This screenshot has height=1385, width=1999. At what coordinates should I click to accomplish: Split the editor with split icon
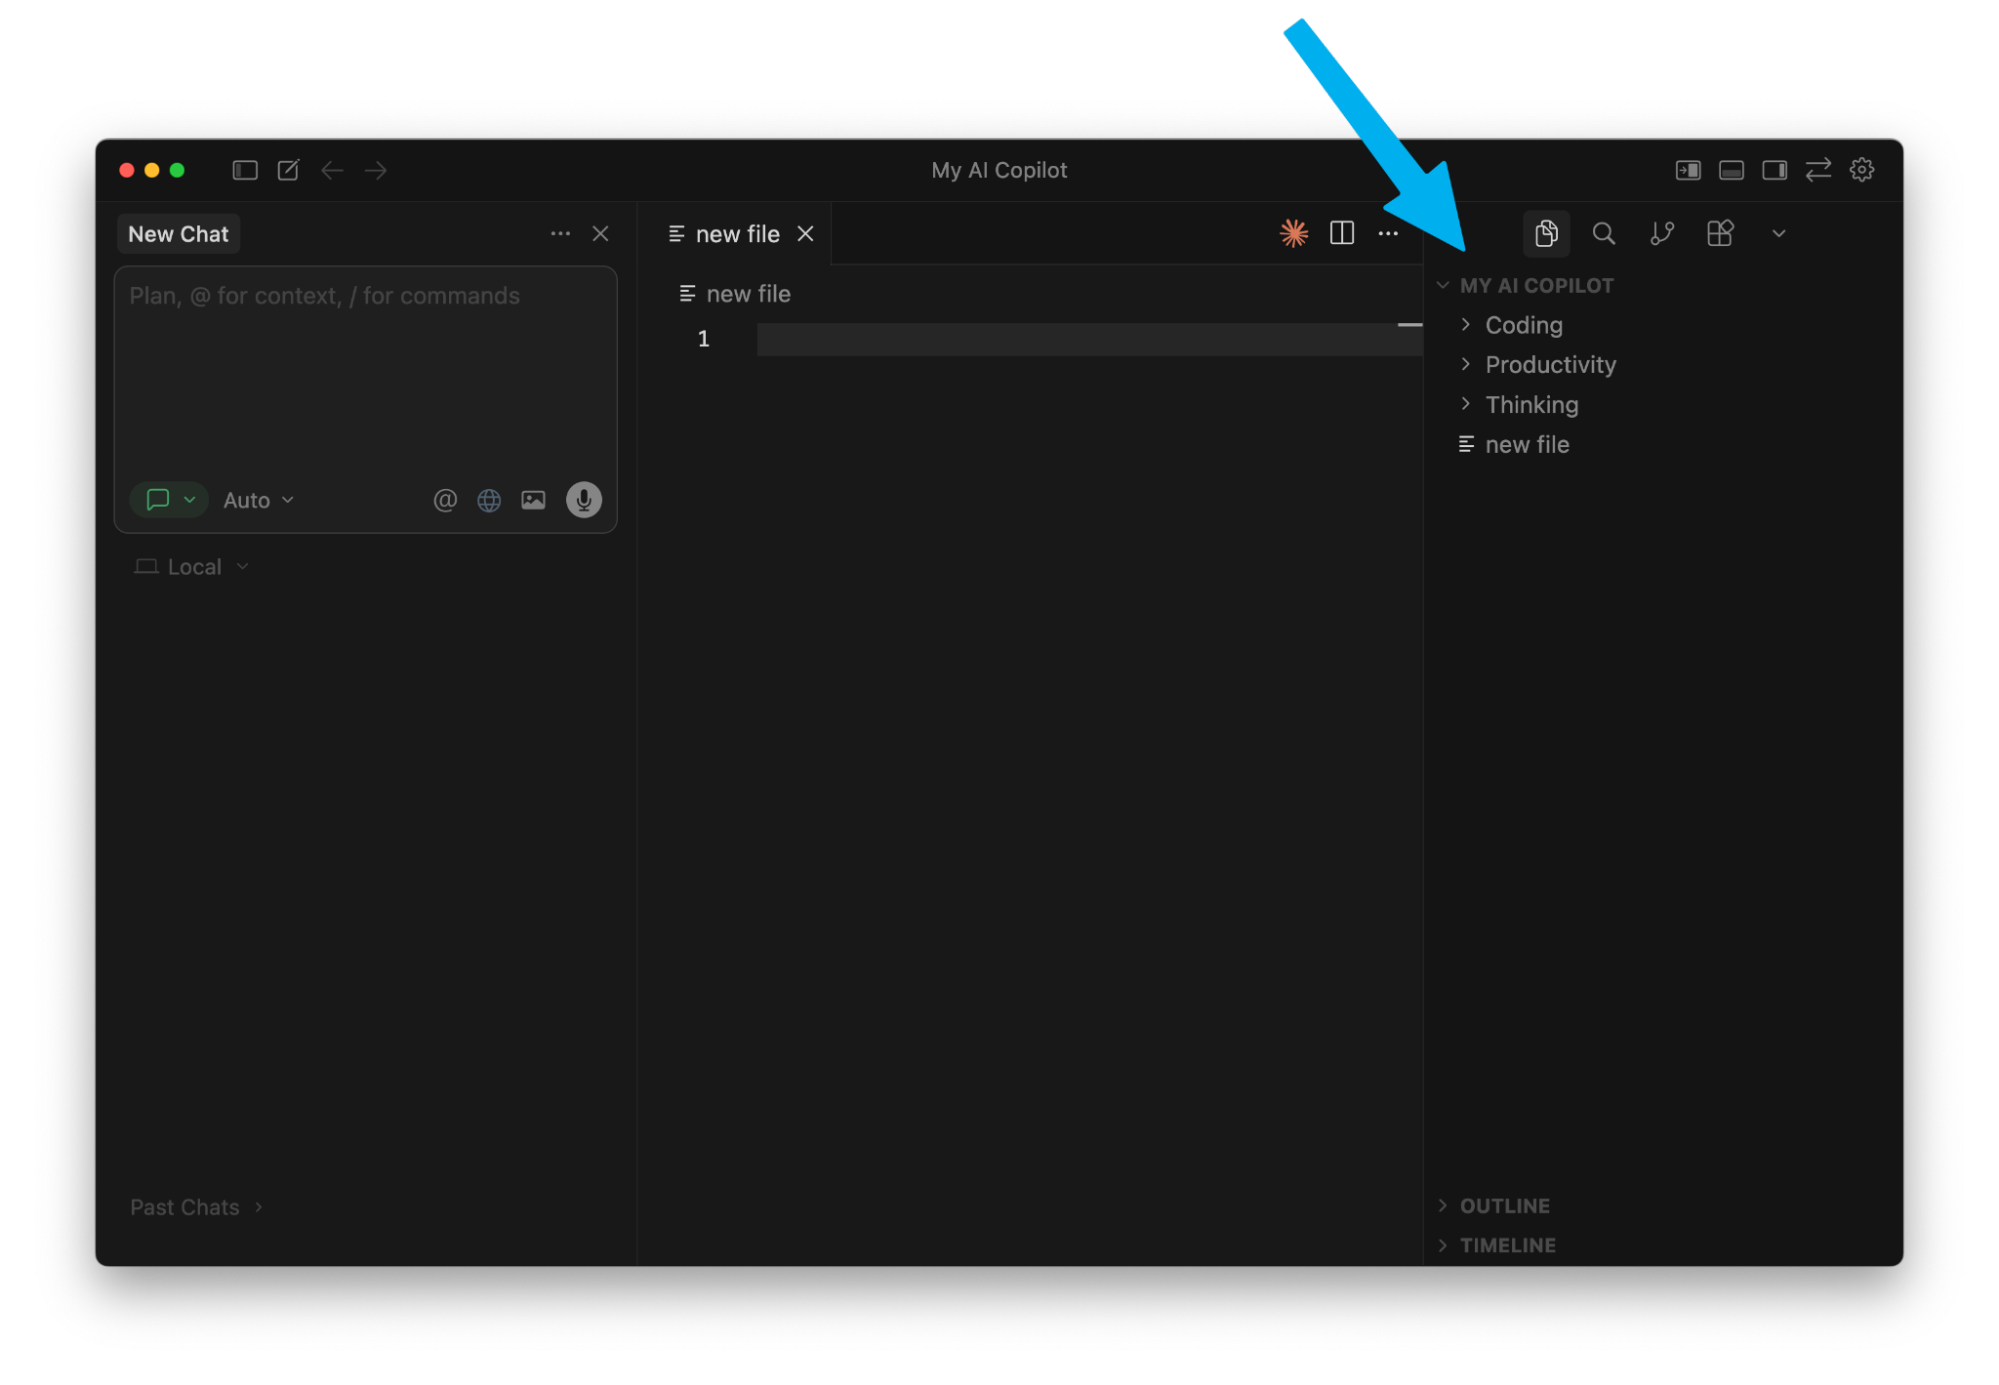[1341, 233]
